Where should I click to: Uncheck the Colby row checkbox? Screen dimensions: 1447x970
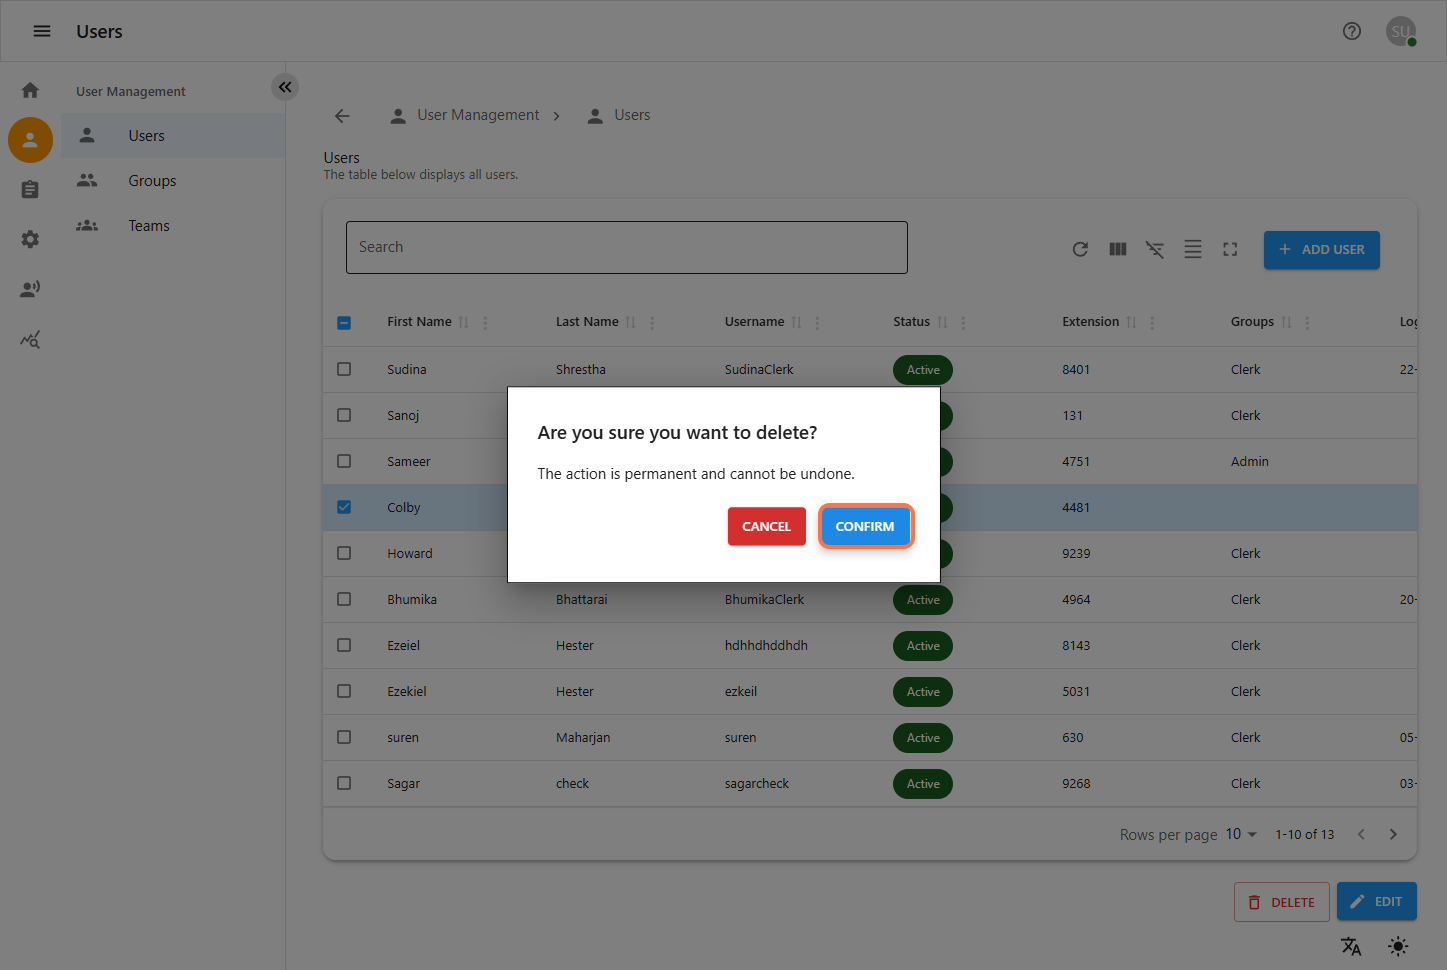[x=344, y=507]
